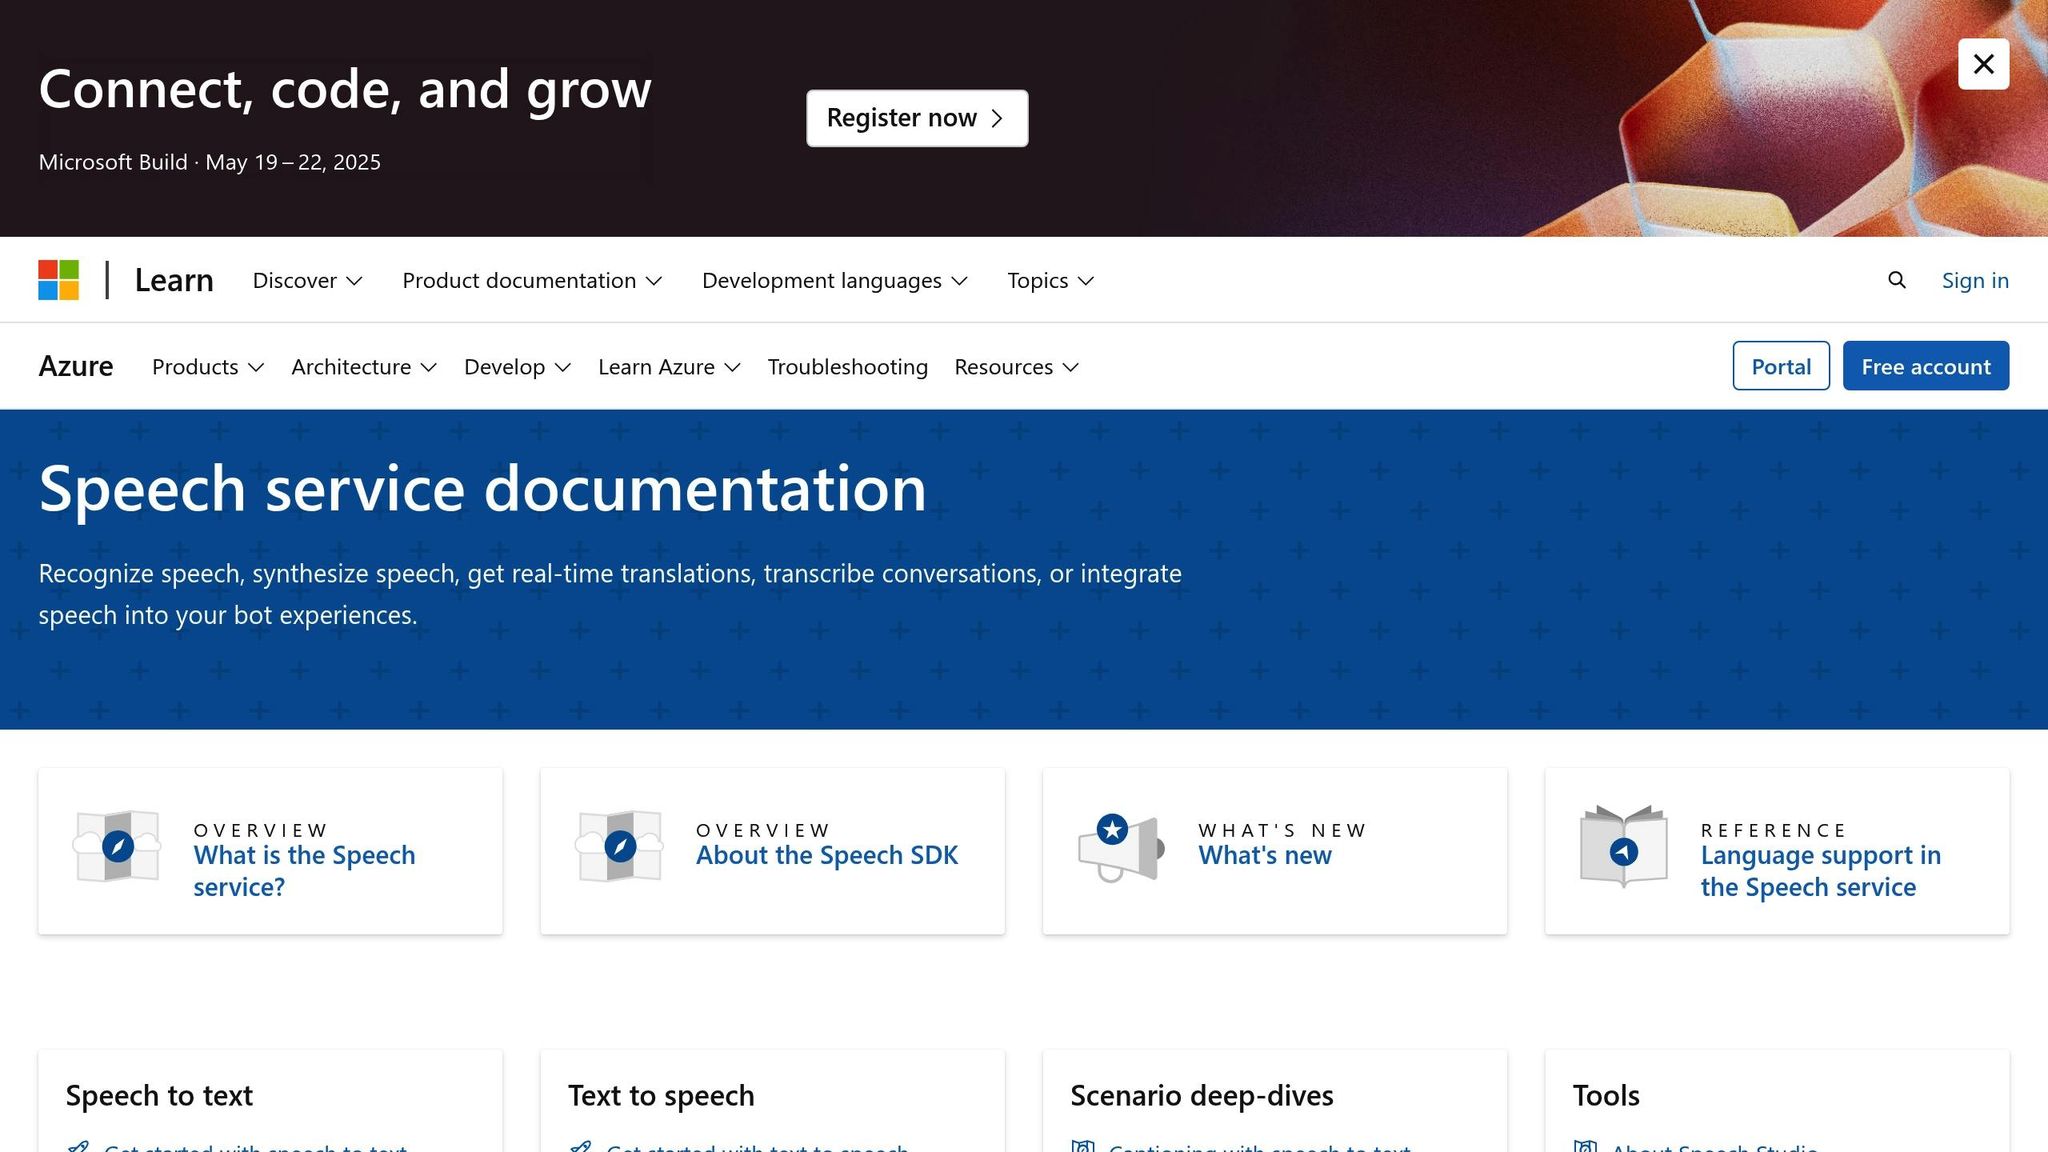The image size is (2048, 1152).
Task: Open 'What is the Speech service?' link
Action: click(x=304, y=871)
